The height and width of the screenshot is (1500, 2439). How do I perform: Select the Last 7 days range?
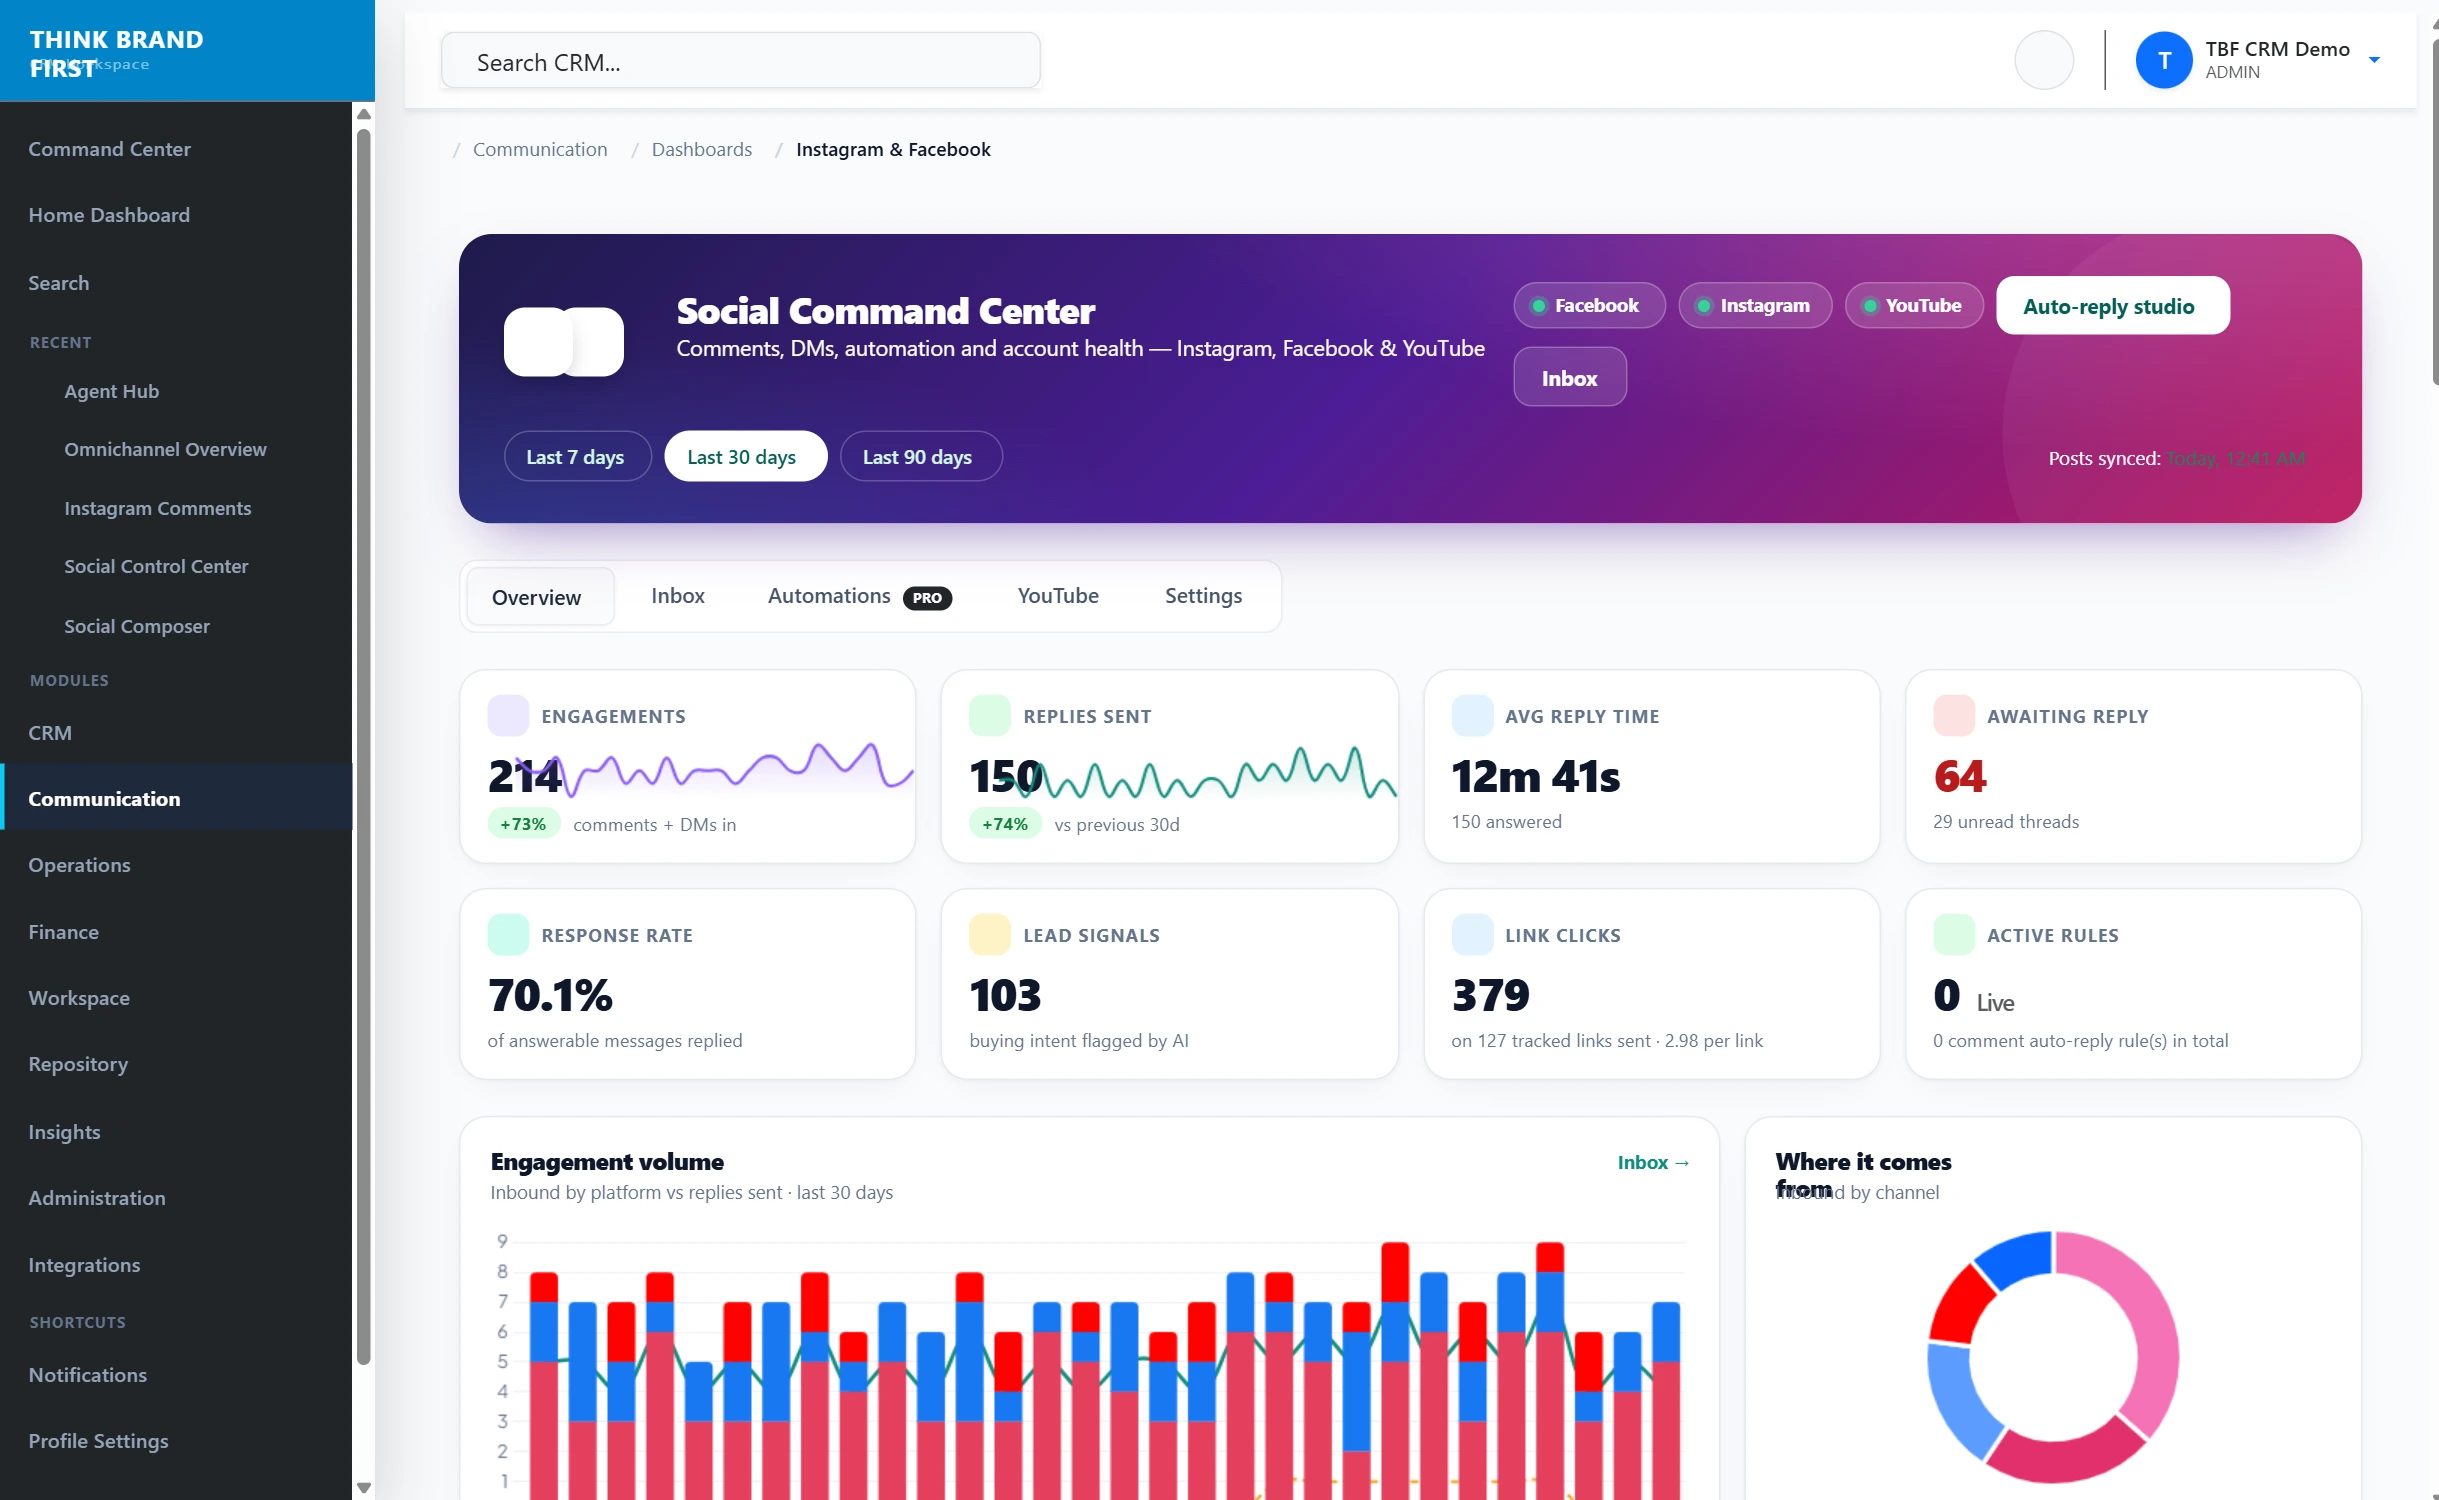pyautogui.click(x=577, y=456)
